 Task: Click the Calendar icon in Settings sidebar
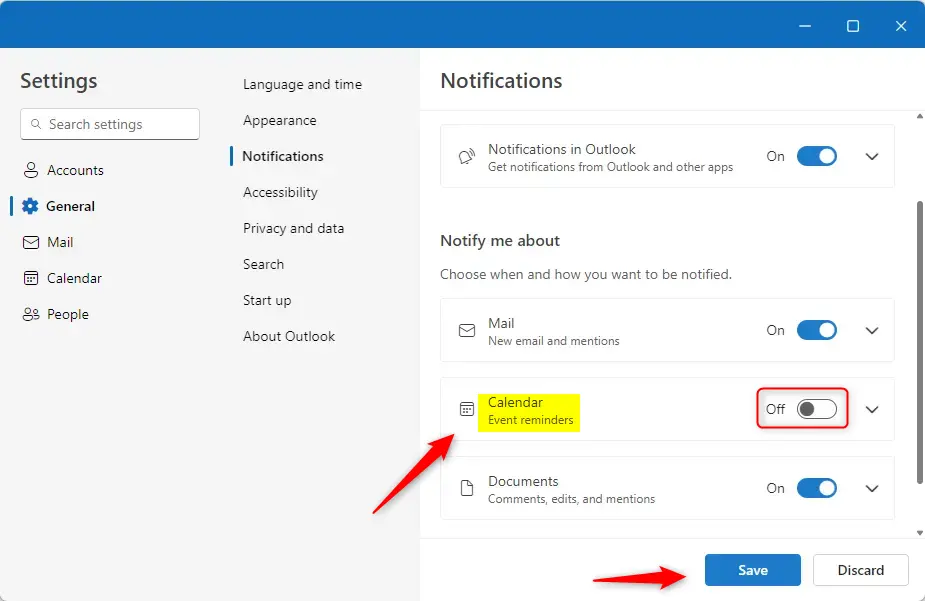pos(31,278)
